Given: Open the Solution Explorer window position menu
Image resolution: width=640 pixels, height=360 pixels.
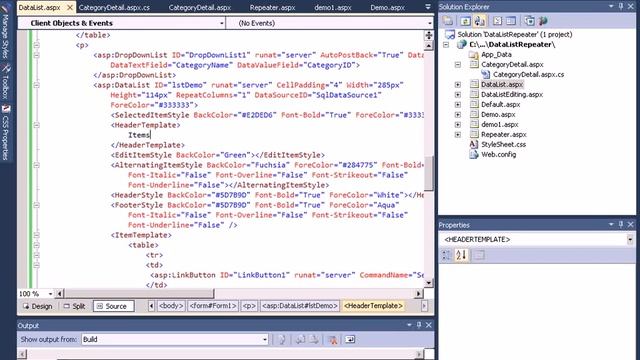Looking at the screenshot, I should click(x=611, y=7).
